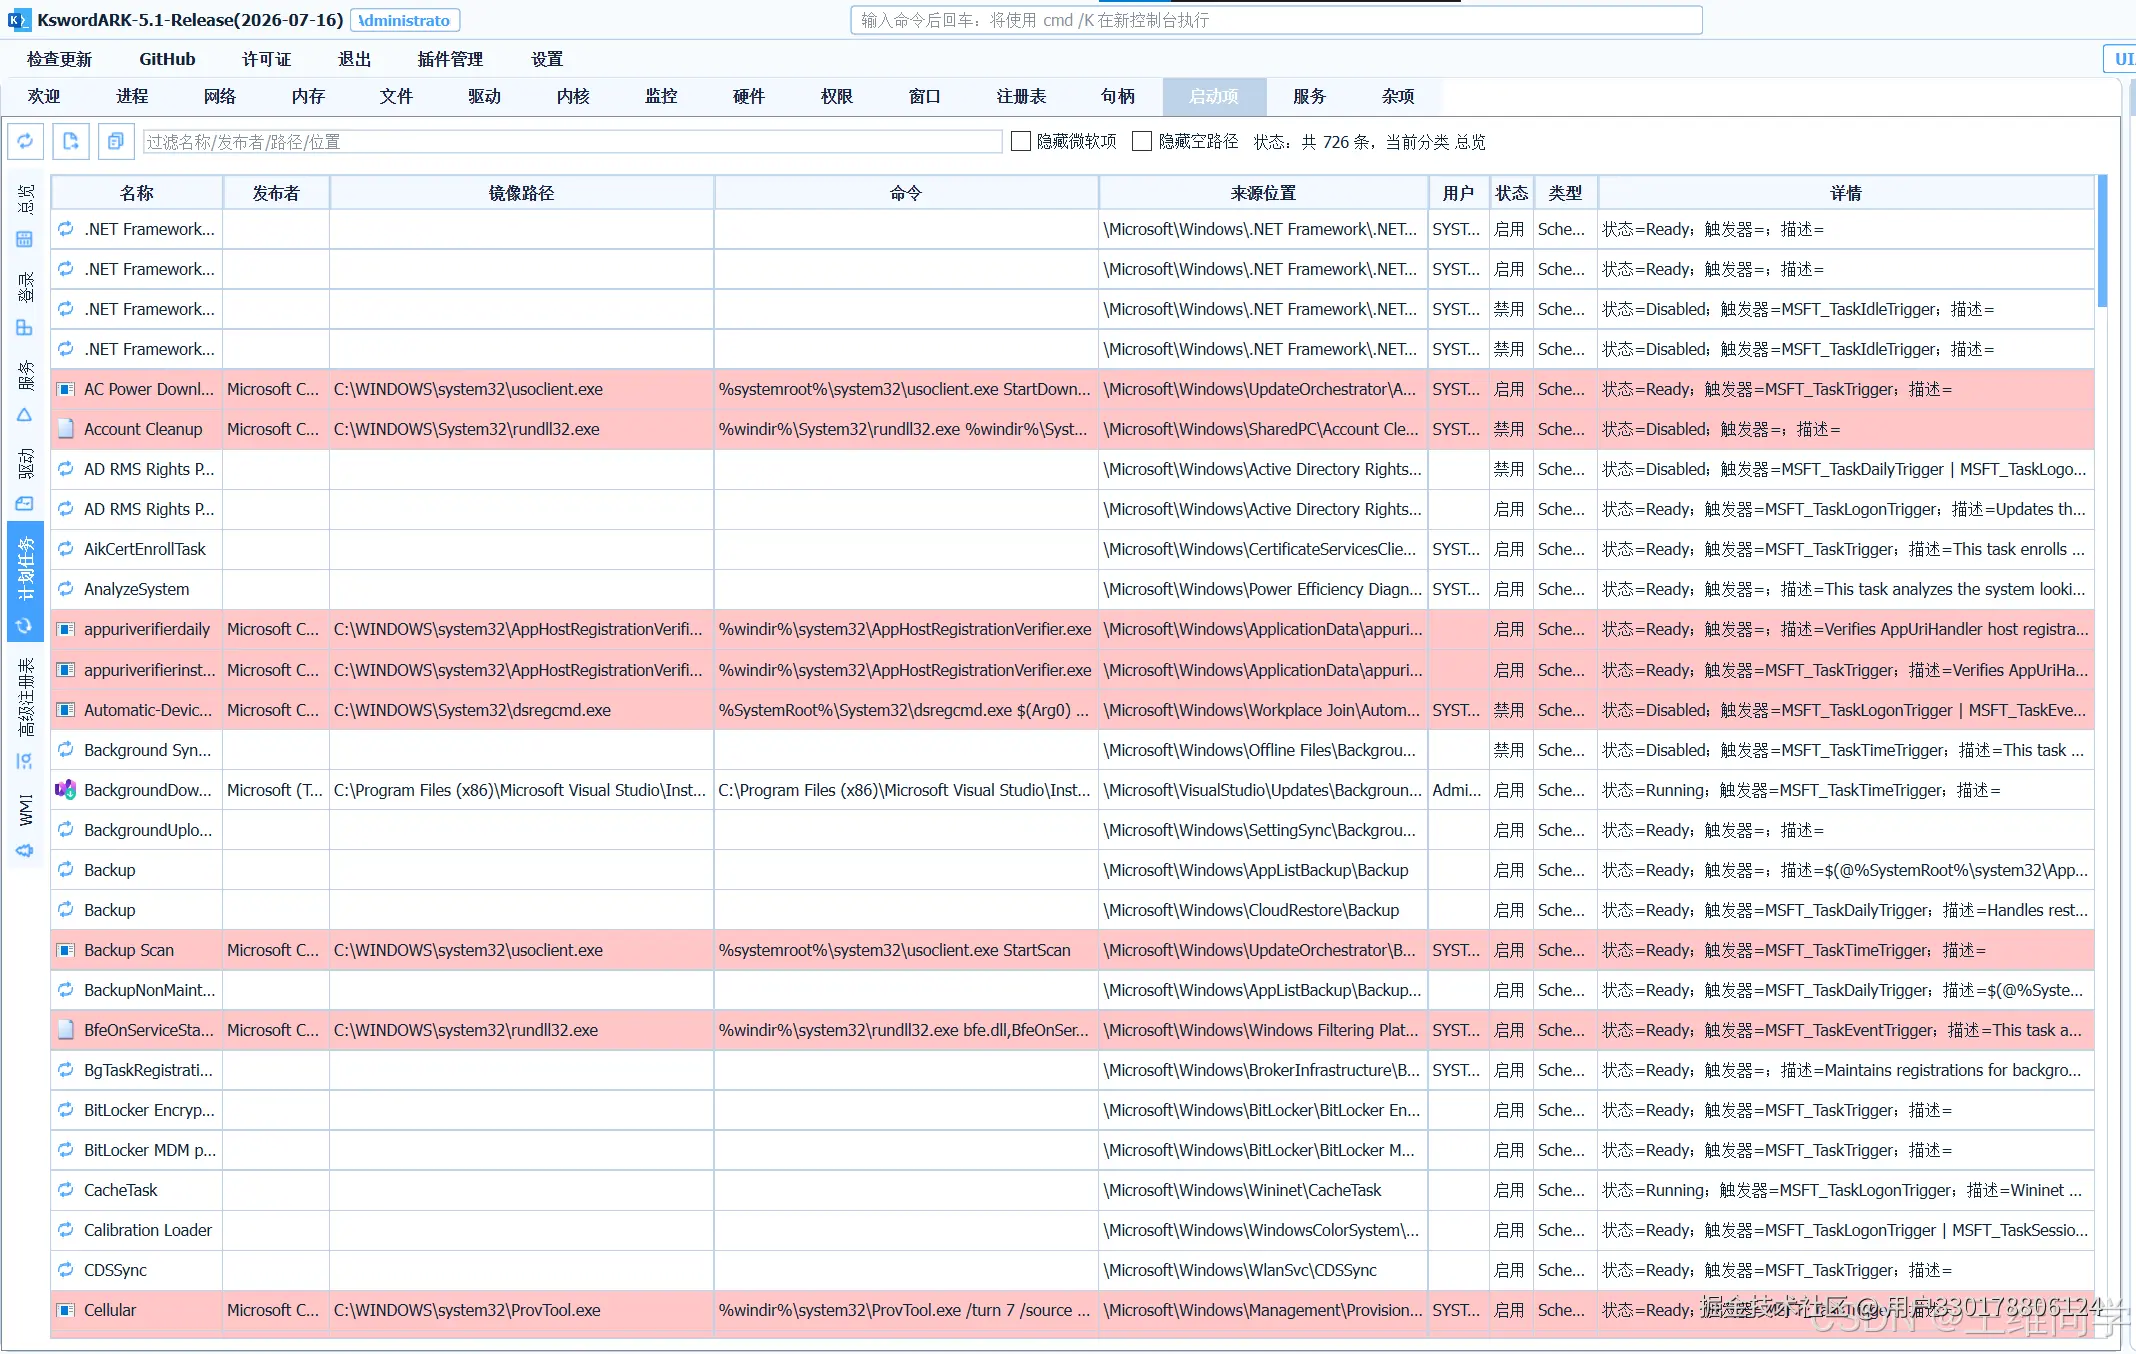The width and height of the screenshot is (2136, 1354).
Task: Open the 插件管理 menu
Action: tap(450, 59)
